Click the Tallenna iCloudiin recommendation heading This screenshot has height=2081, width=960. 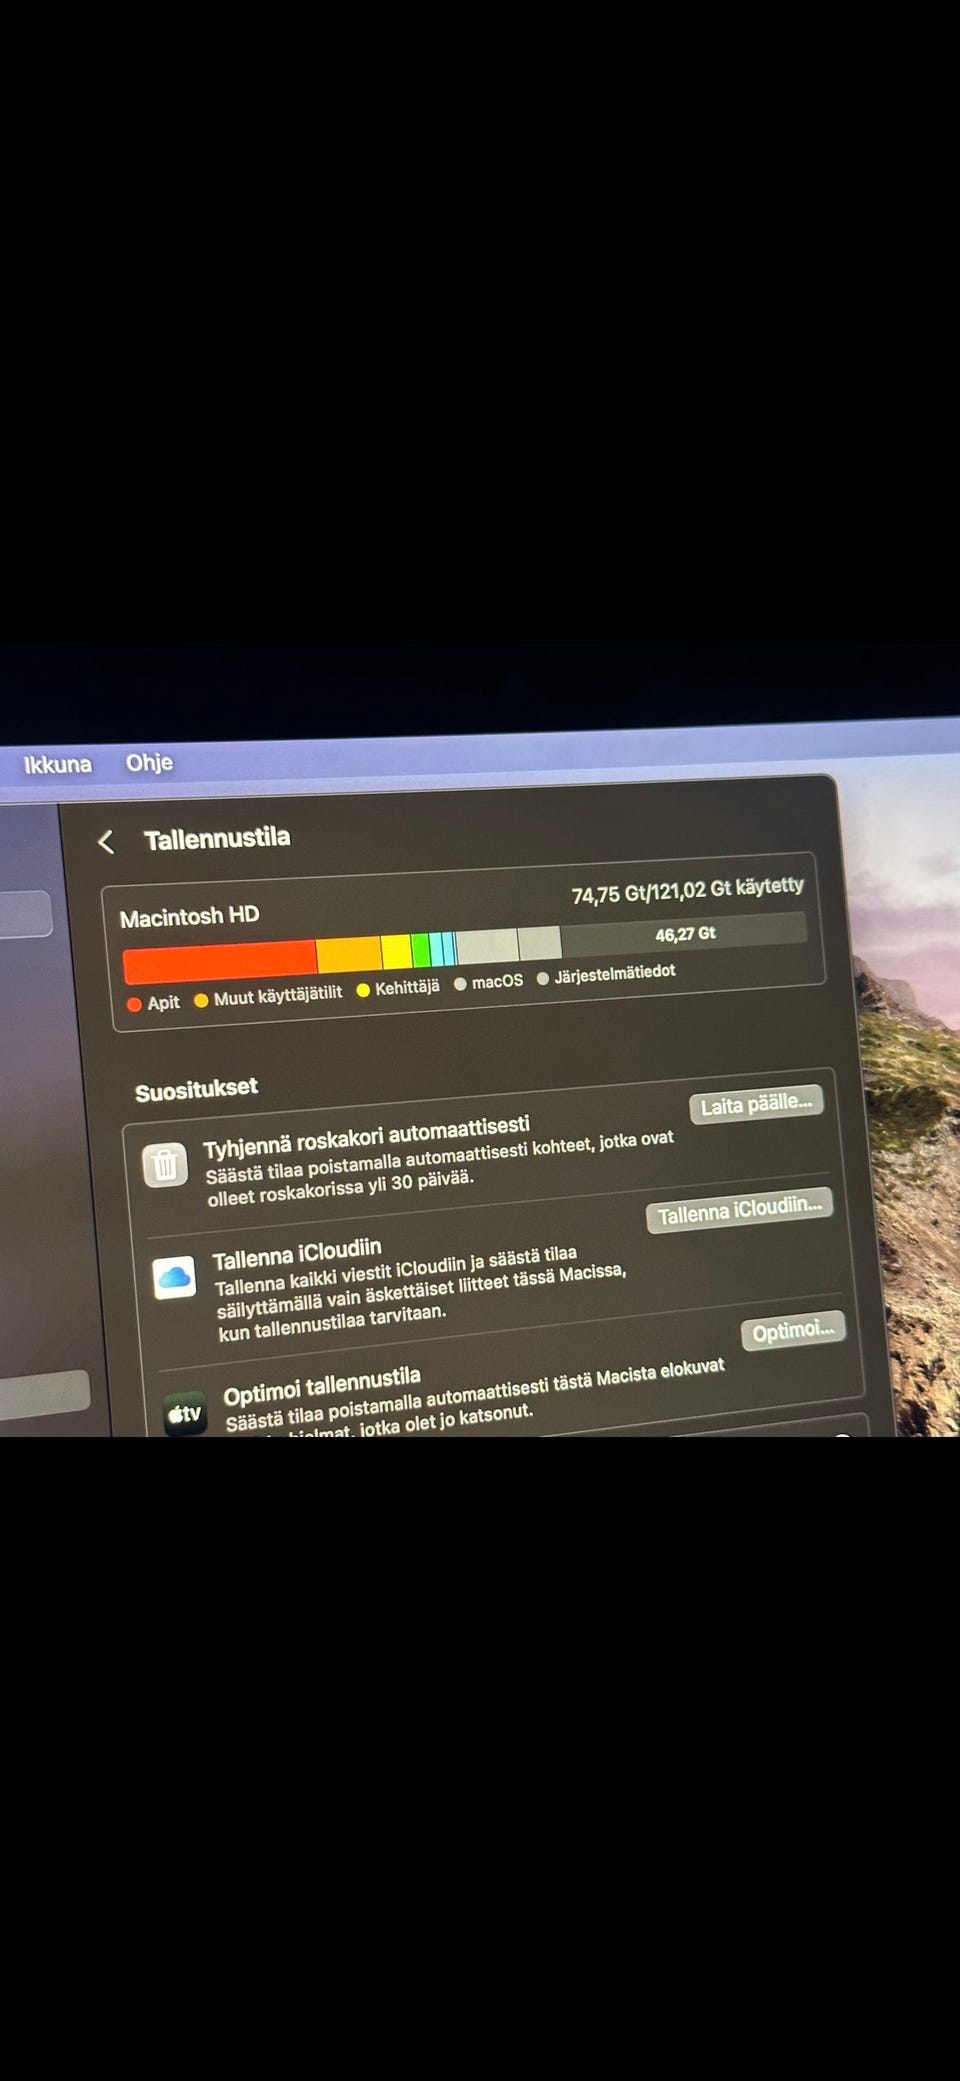297,1253
